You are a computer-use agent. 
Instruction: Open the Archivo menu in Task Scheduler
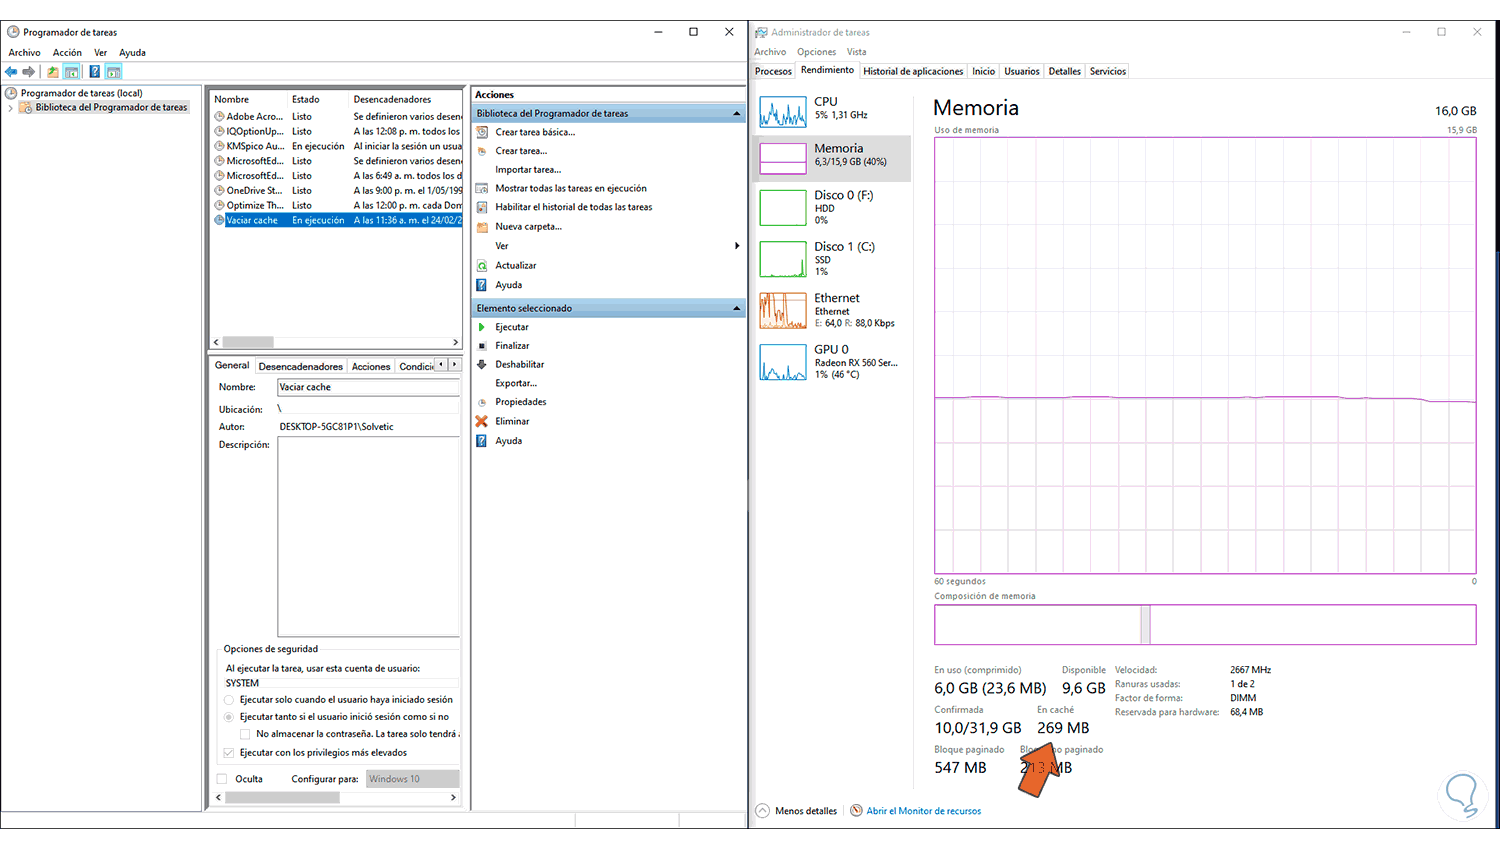pos(25,53)
